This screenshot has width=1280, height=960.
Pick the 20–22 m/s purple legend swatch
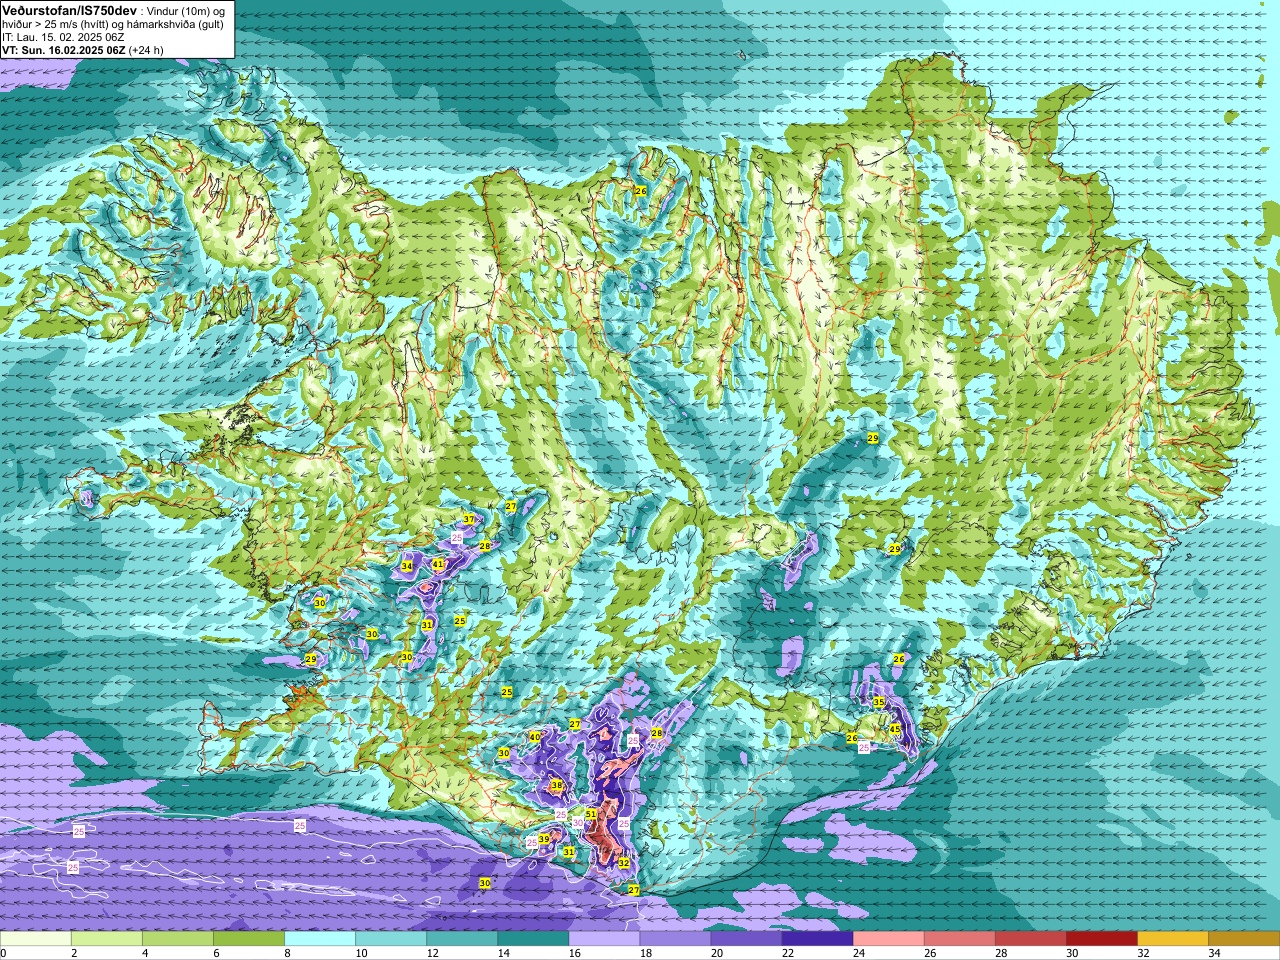pyautogui.click(x=746, y=939)
